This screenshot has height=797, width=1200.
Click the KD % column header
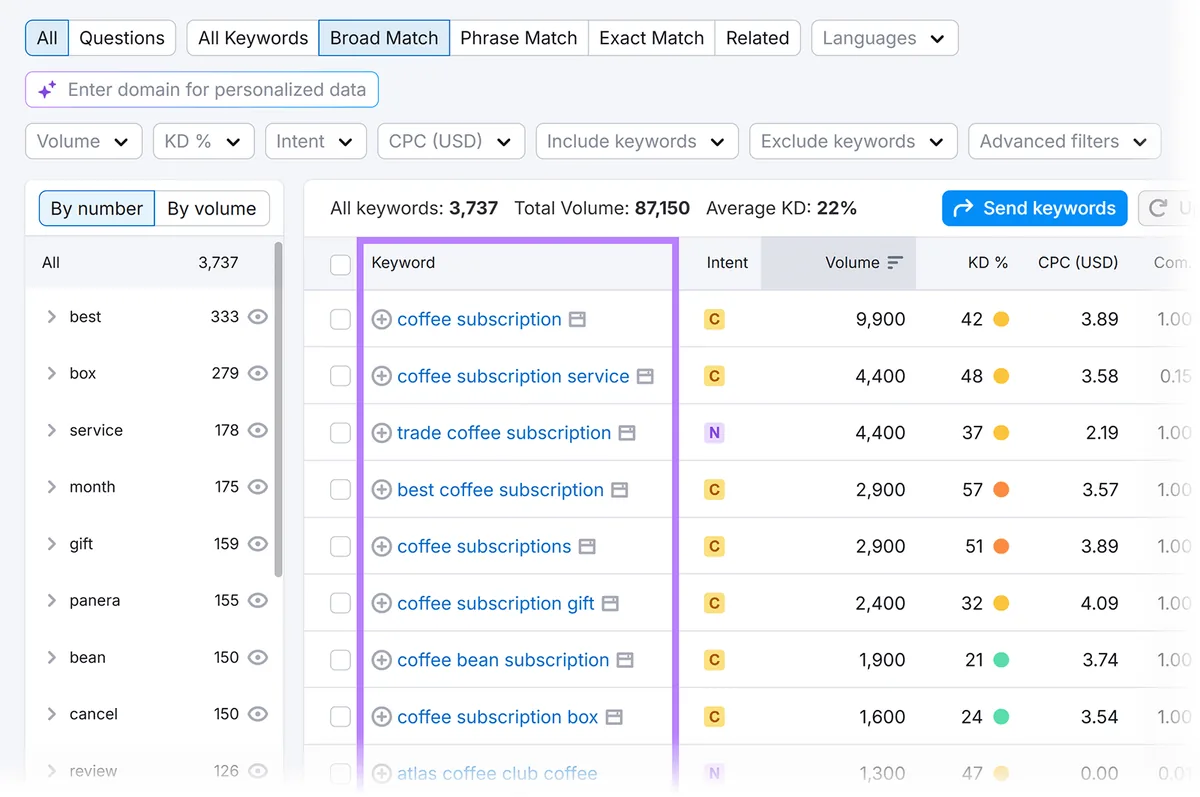[x=988, y=263]
